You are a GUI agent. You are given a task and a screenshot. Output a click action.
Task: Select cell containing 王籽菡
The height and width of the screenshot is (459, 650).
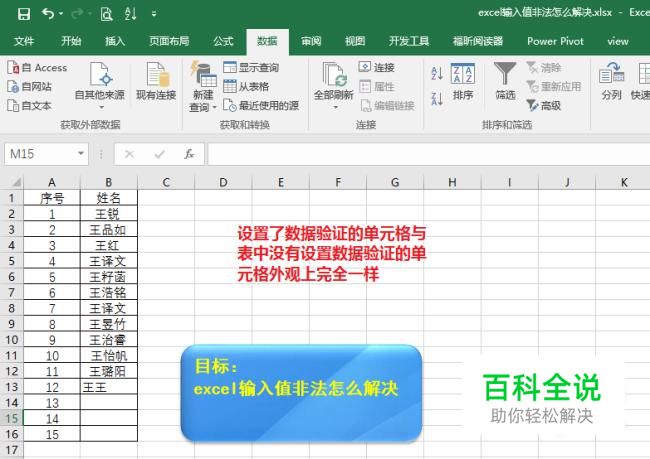(x=109, y=277)
